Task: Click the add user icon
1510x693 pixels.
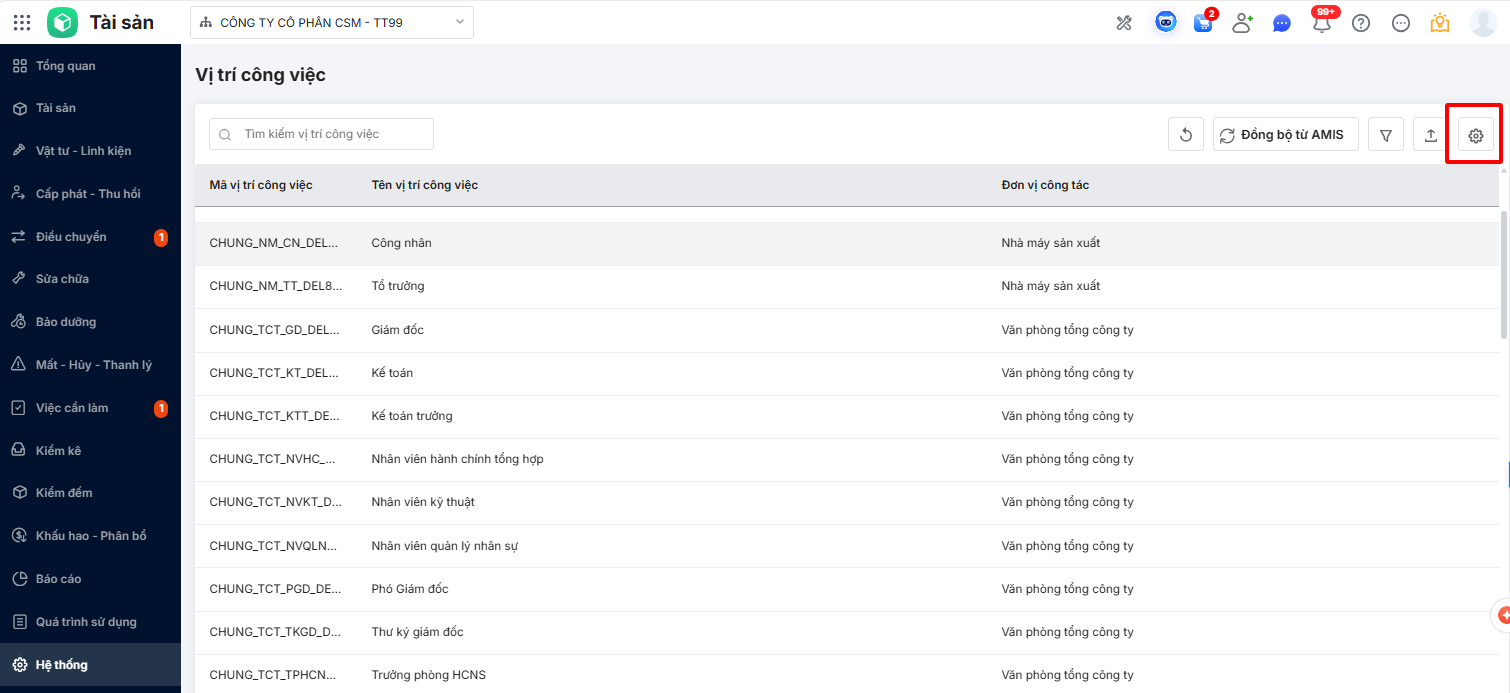Action: [1242, 23]
